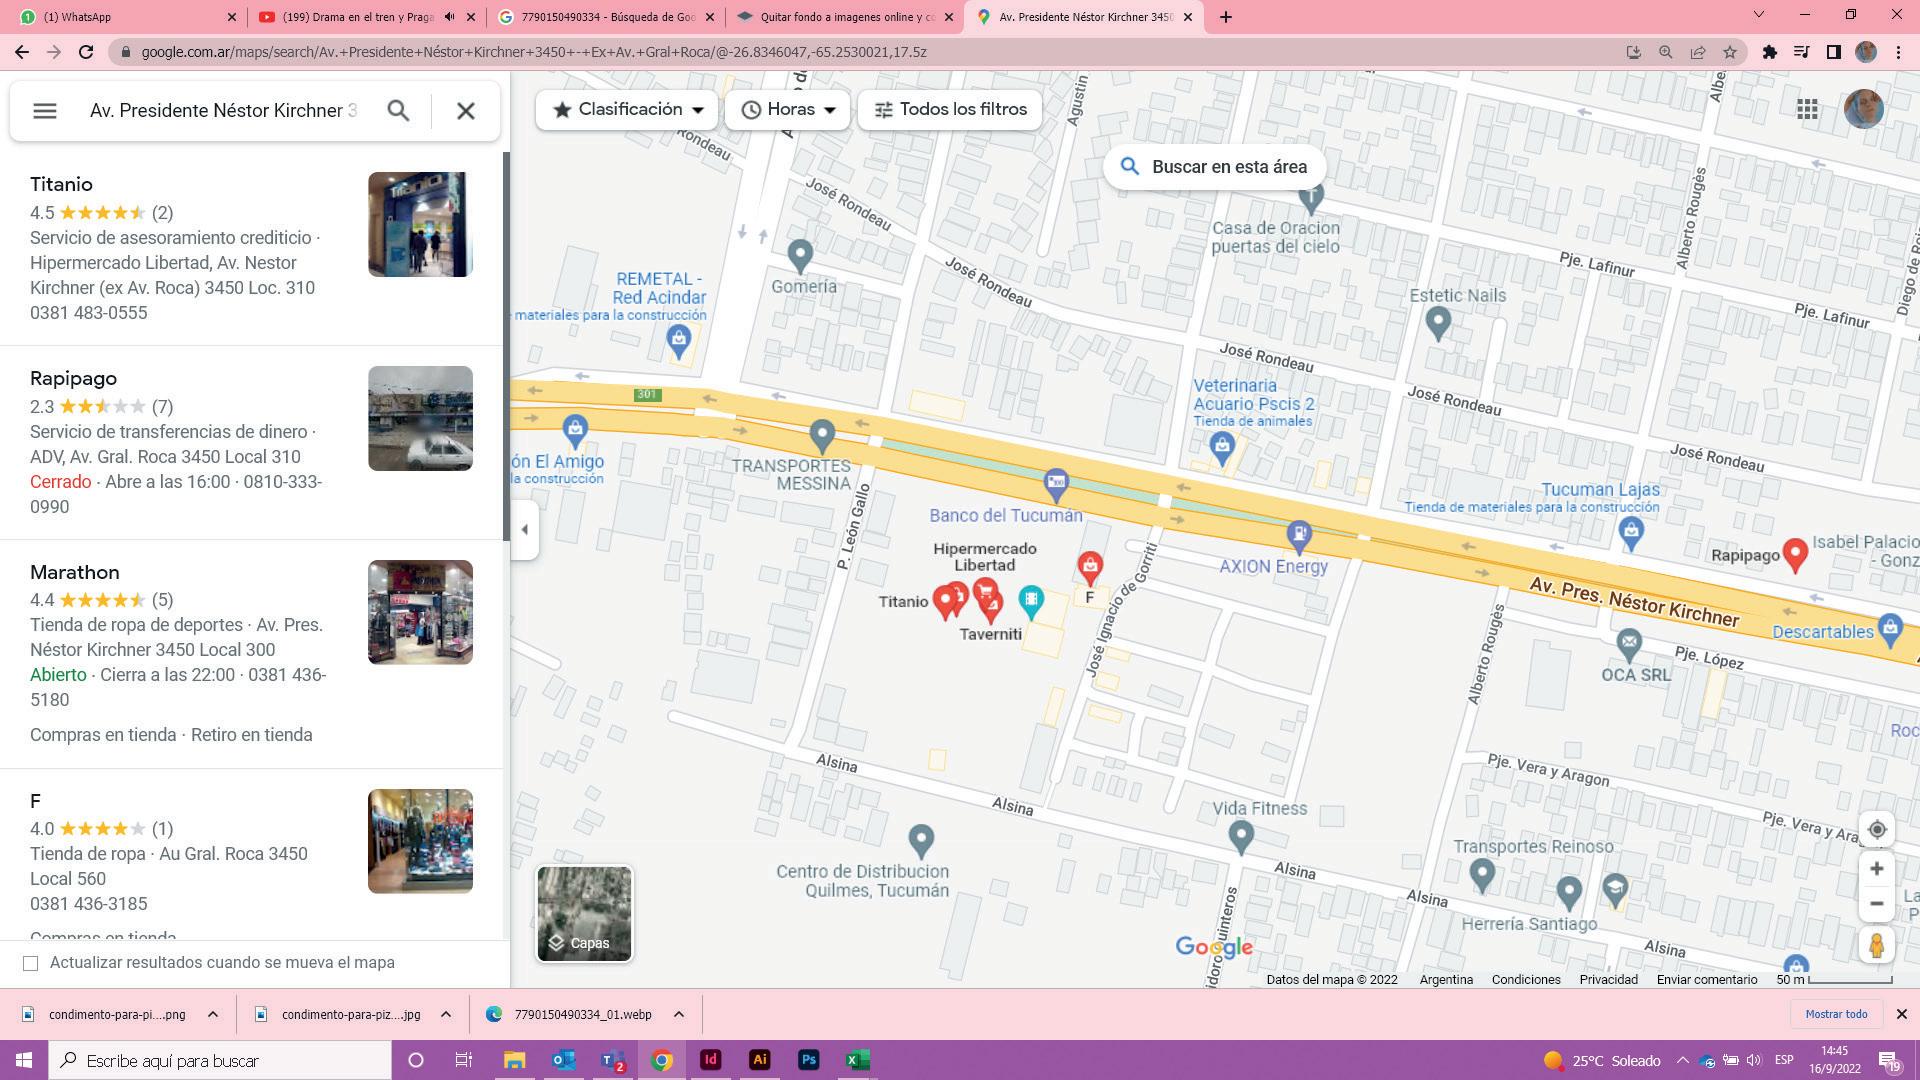Clear the search with the X icon
The width and height of the screenshot is (1920, 1080).
click(x=466, y=111)
